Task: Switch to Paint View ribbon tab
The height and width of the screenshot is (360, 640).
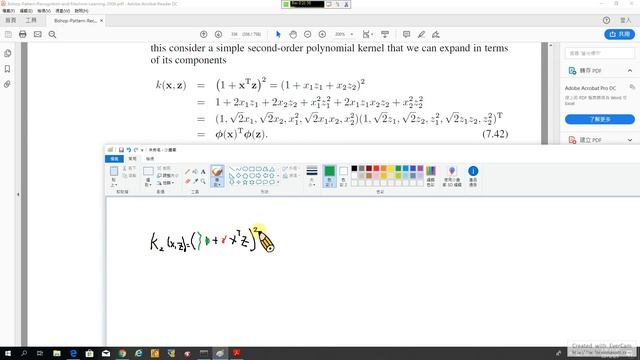Action: pos(150,159)
